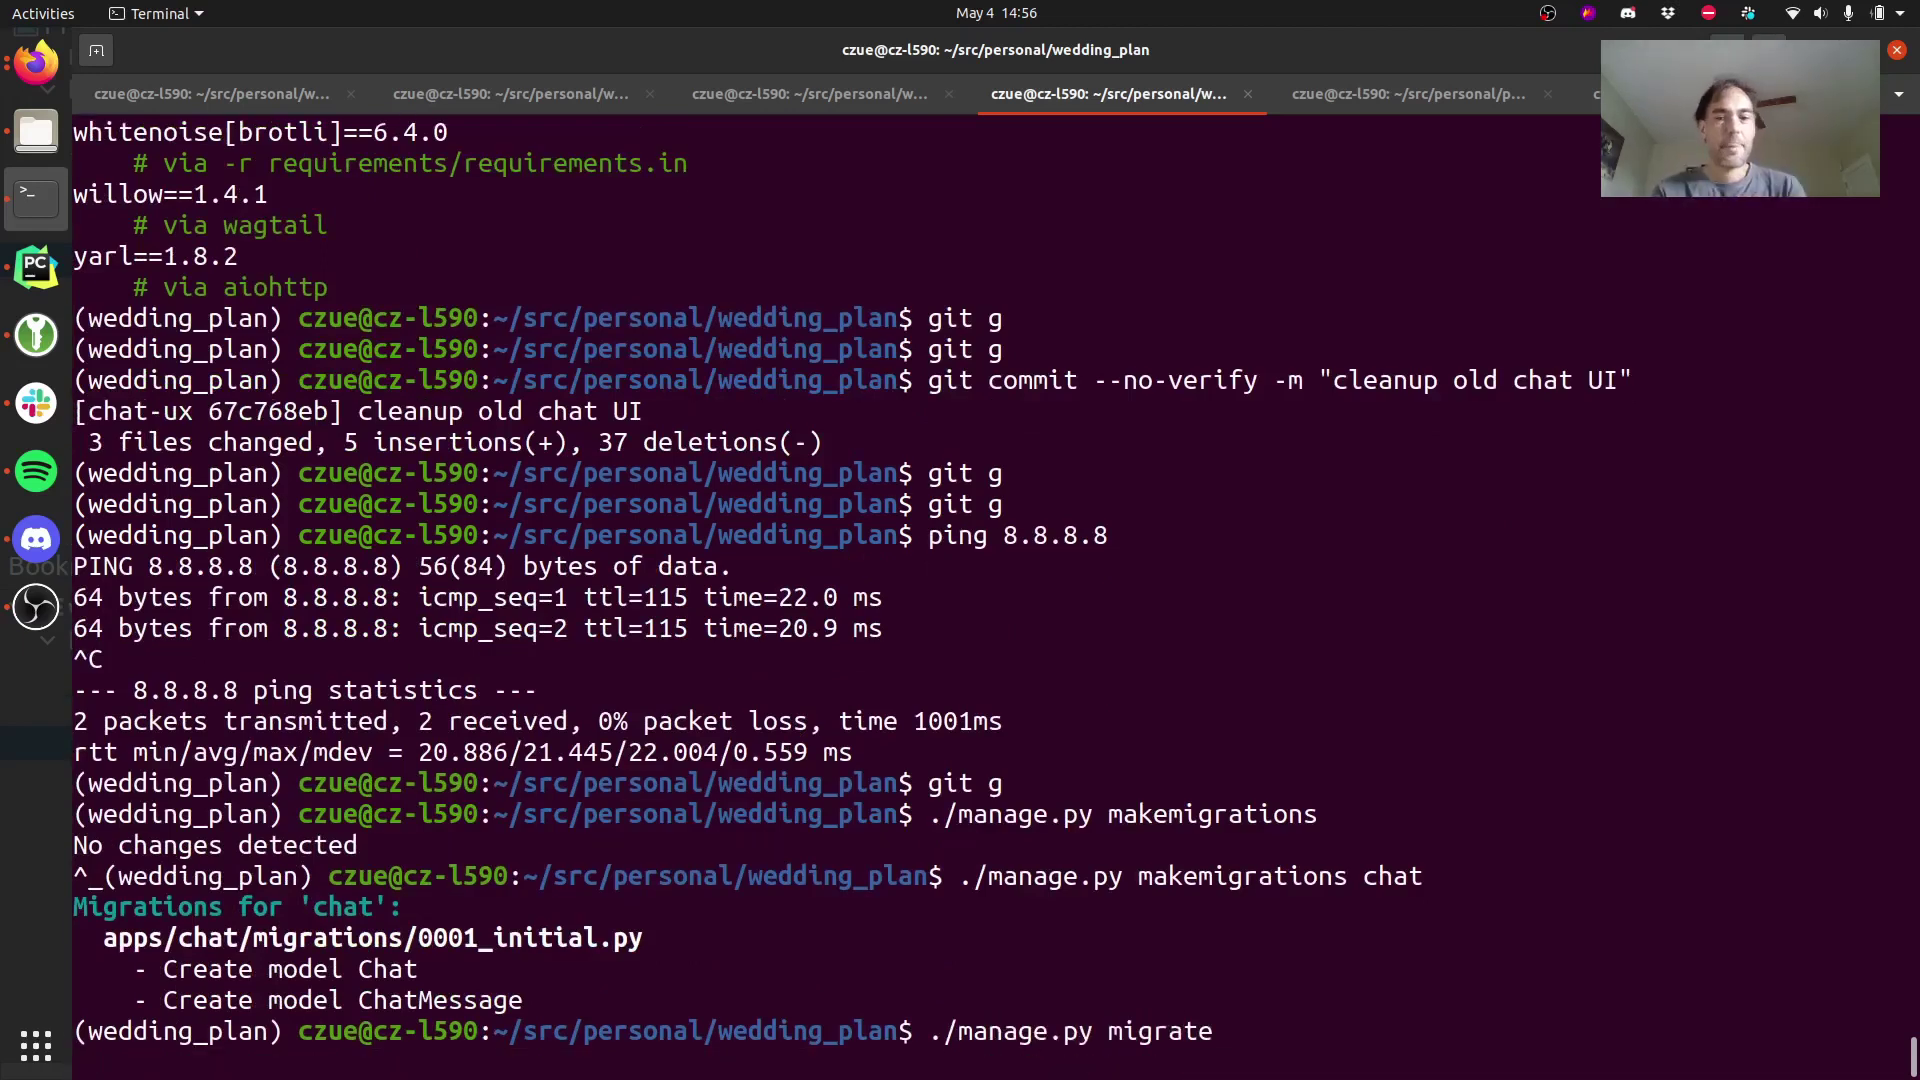Expand the terminal tab list dropdown arrow
Screen dimensions: 1920x1080
(1898, 94)
